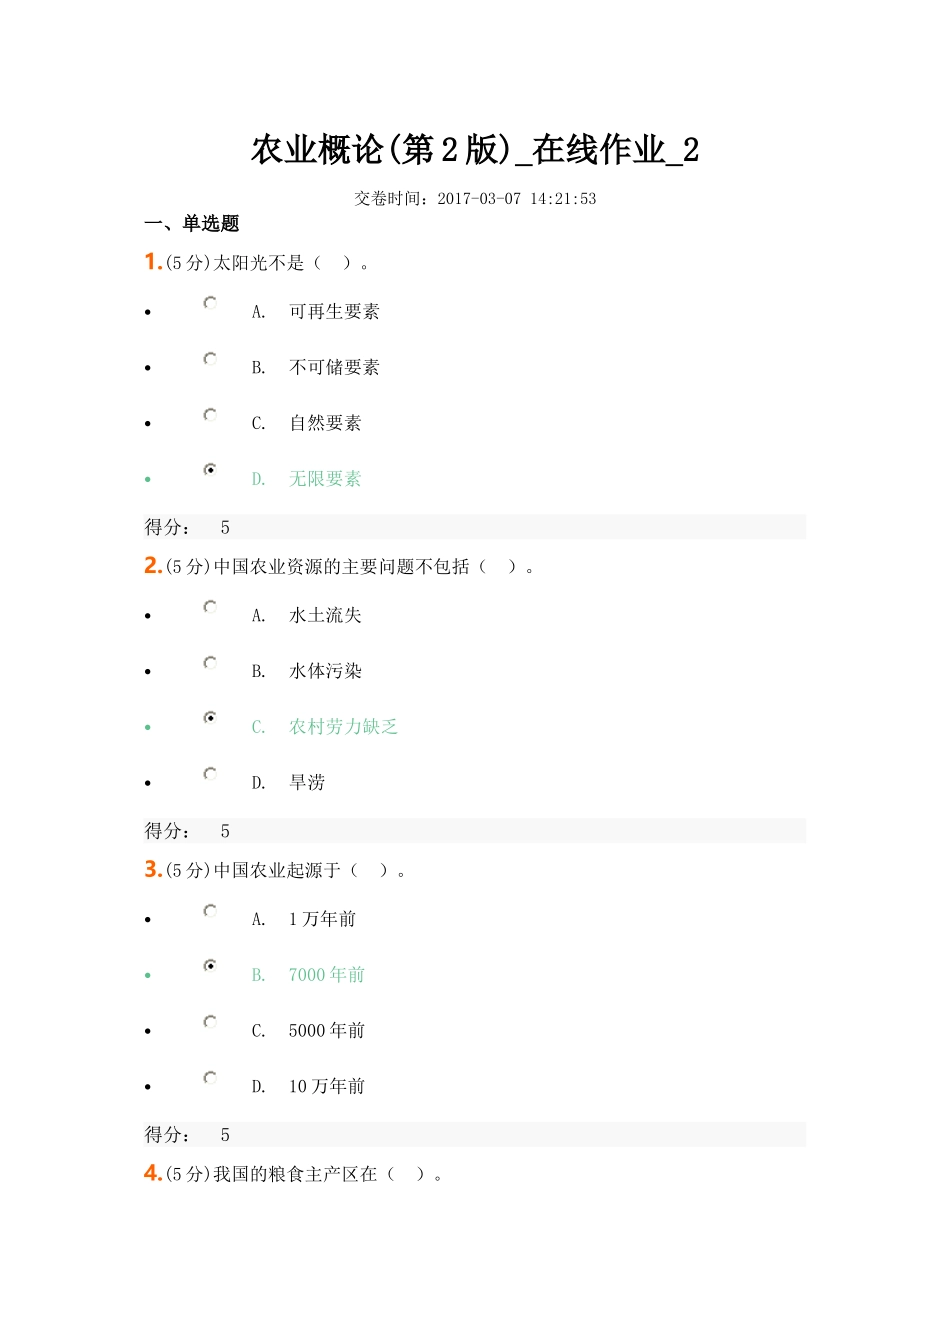This screenshot has height=1344, width=950.
Task: Choose radio option 水体污染
Action: tap(210, 663)
